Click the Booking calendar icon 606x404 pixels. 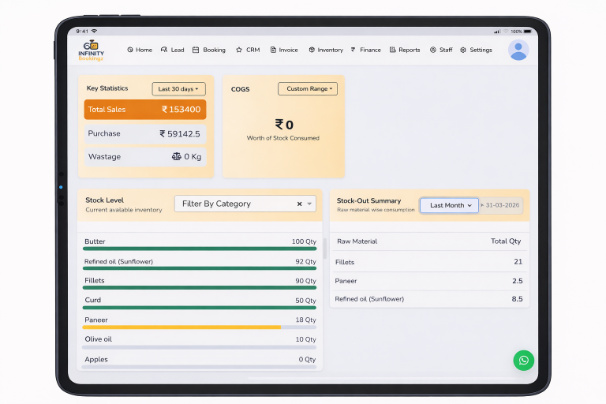pyautogui.click(x=196, y=50)
